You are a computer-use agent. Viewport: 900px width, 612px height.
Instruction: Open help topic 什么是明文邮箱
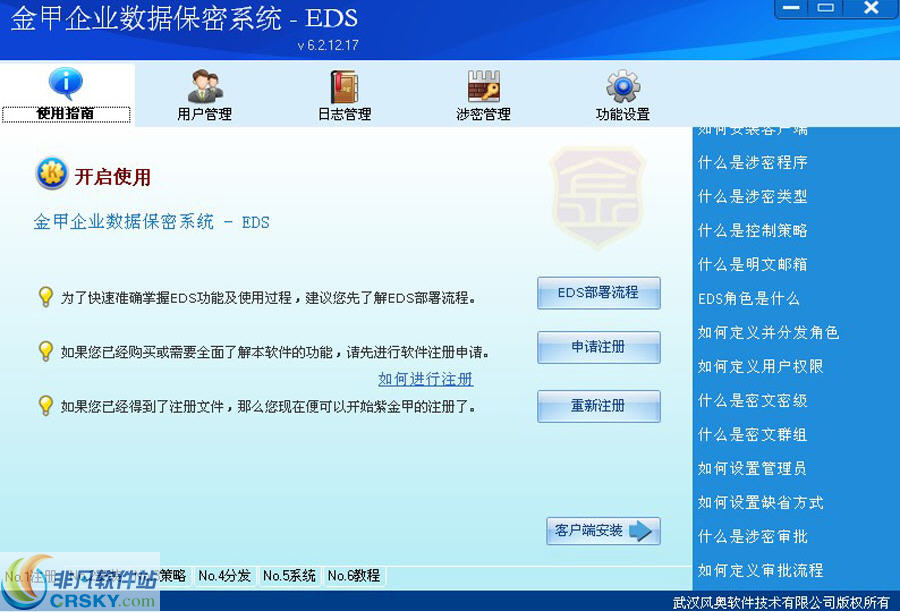click(x=752, y=264)
